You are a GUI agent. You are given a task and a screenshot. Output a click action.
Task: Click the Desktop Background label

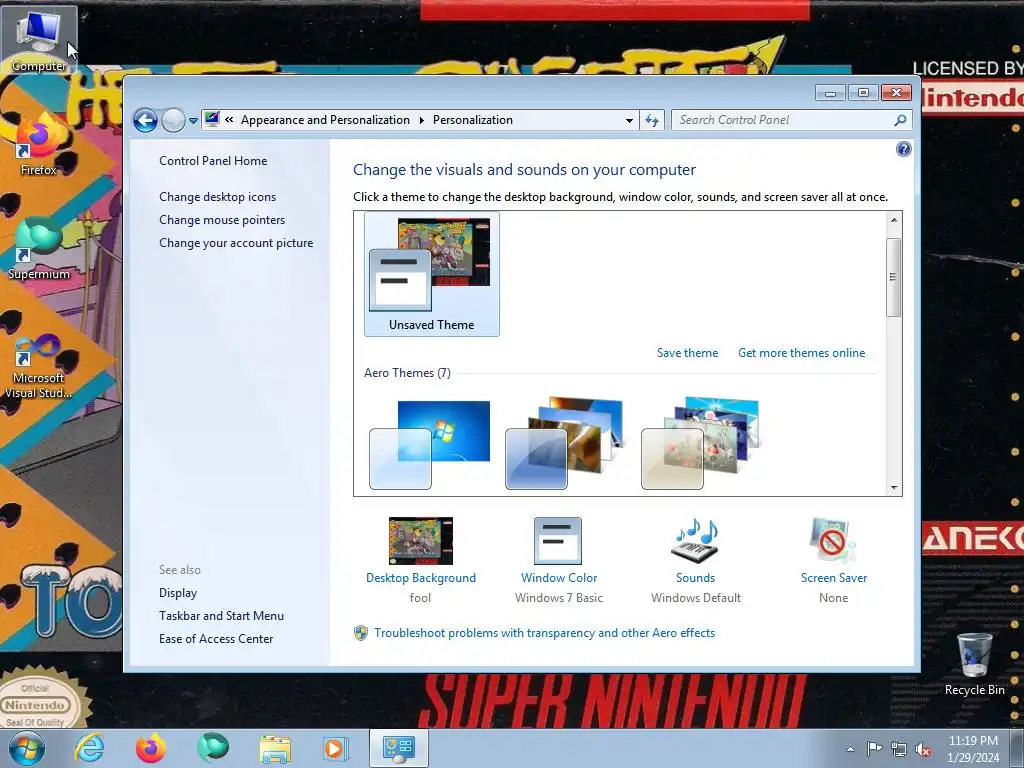click(421, 578)
